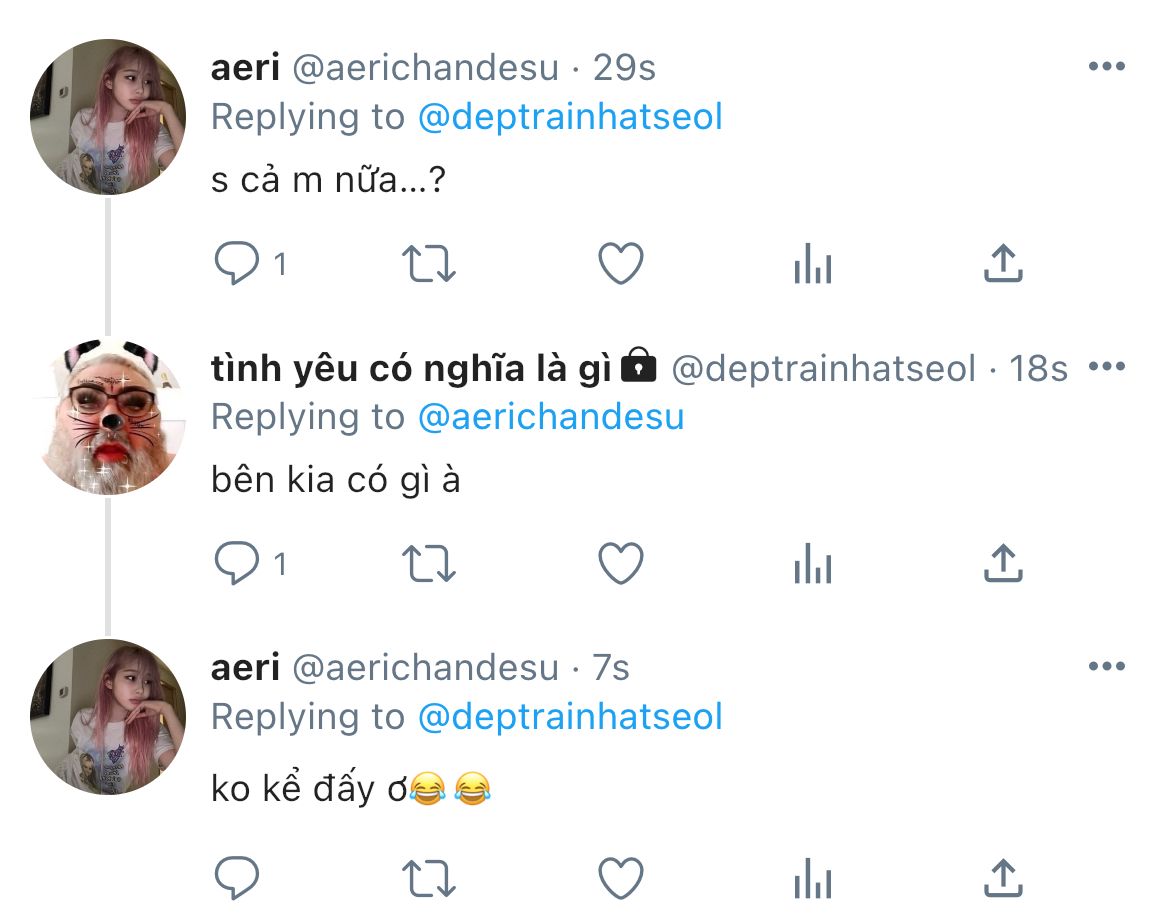Like the "bên kia có gì à" tweet
Viewport: 1170px width, 918px height.
click(620, 565)
